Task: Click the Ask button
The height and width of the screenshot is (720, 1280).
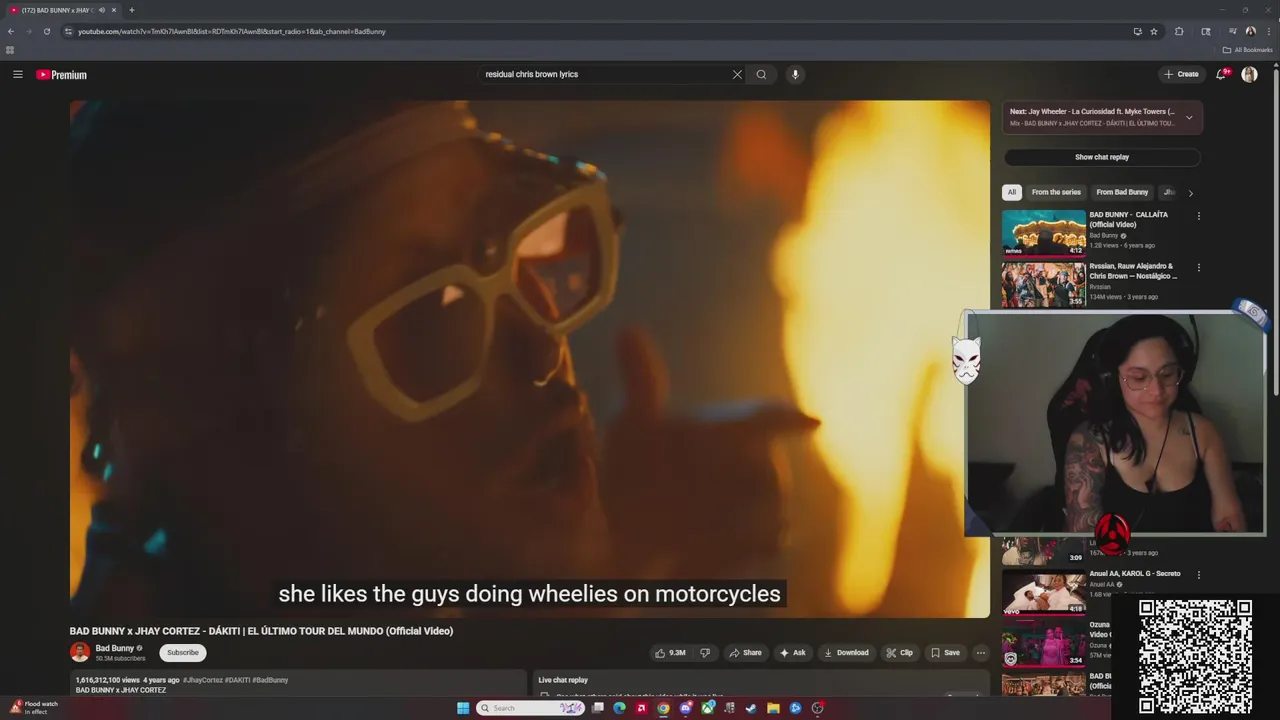Action: [x=792, y=653]
